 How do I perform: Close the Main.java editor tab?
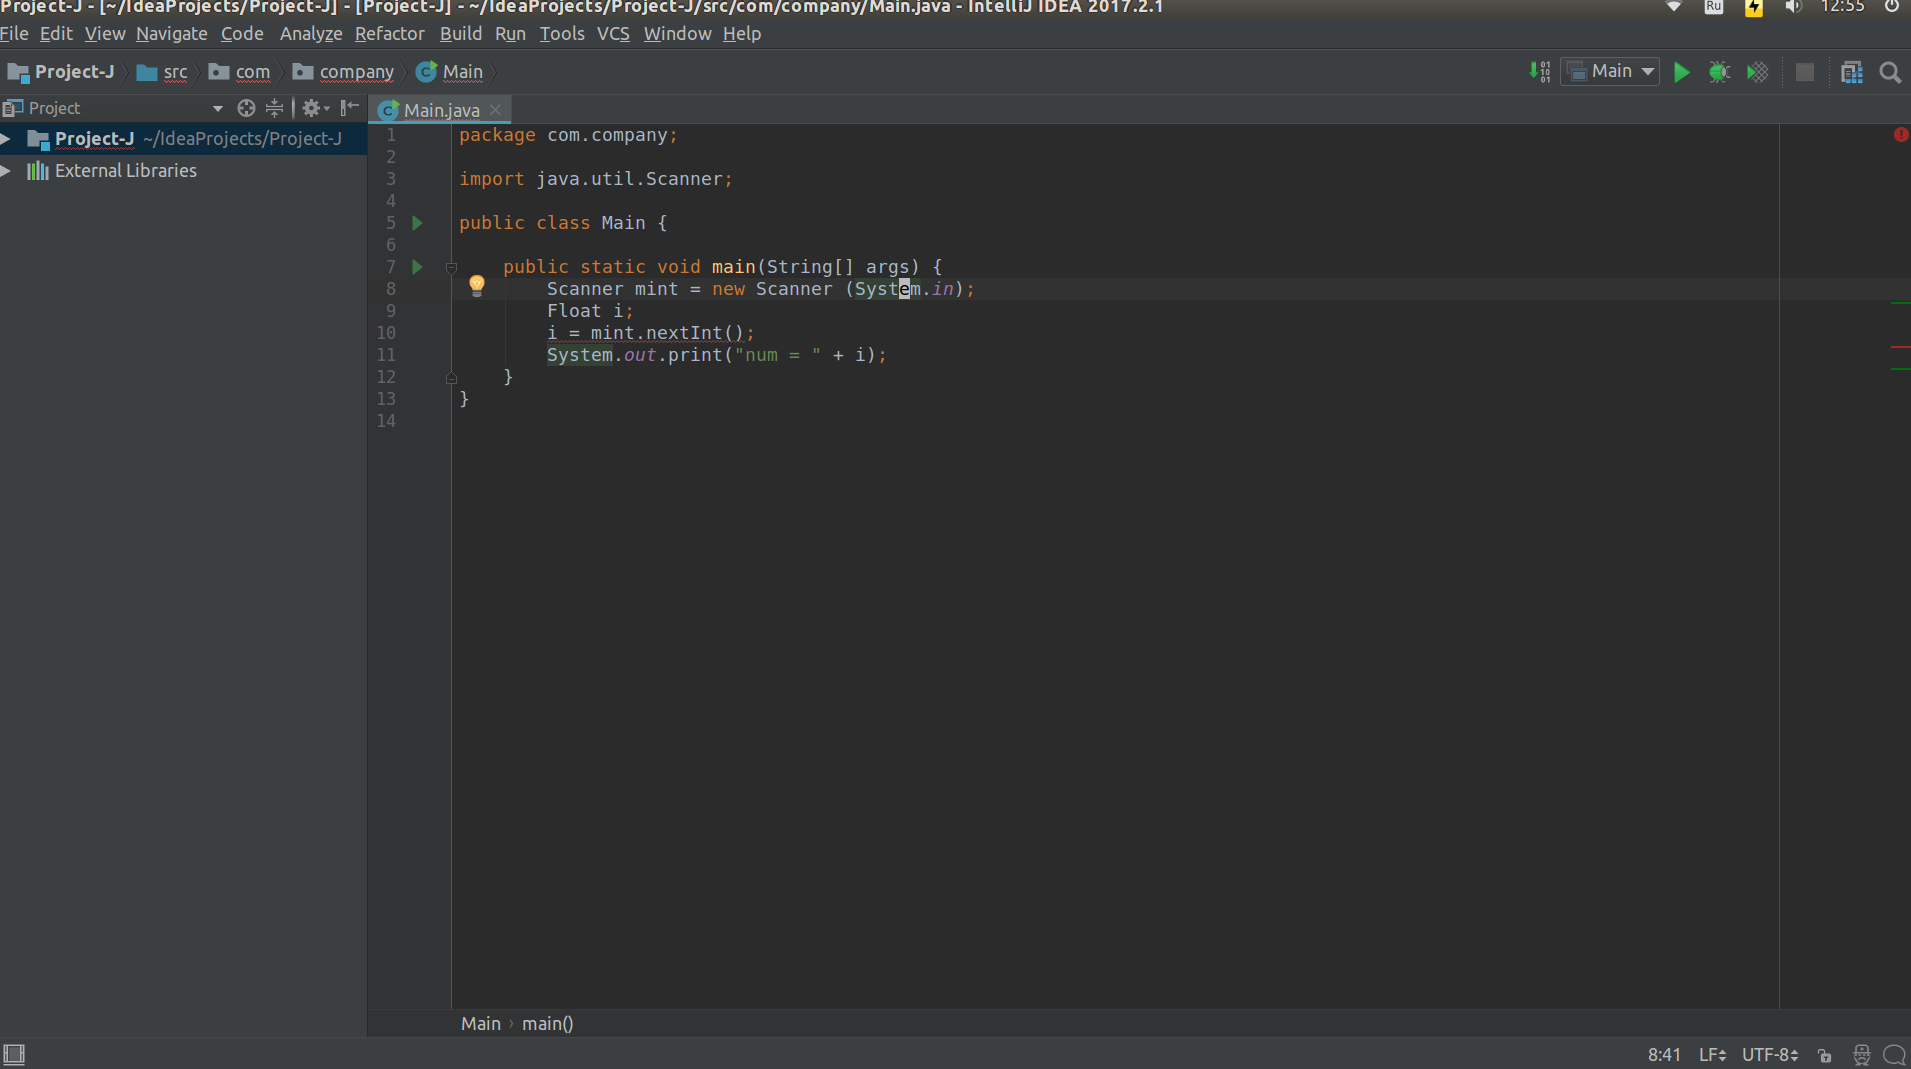point(495,110)
